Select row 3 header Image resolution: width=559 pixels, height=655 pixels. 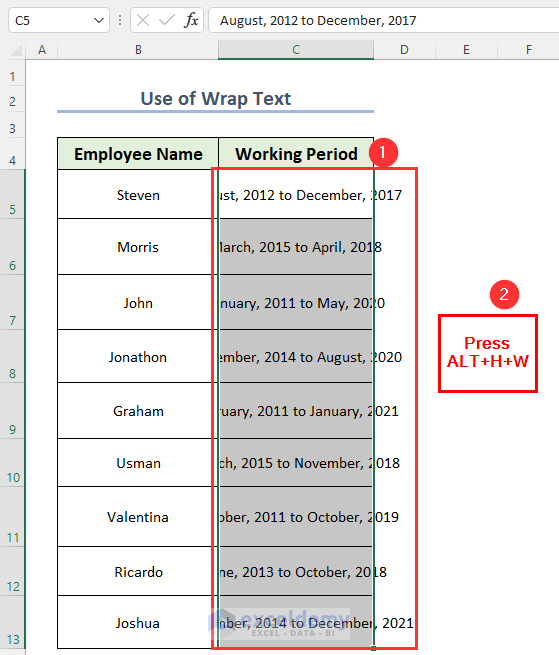[x=13, y=125]
